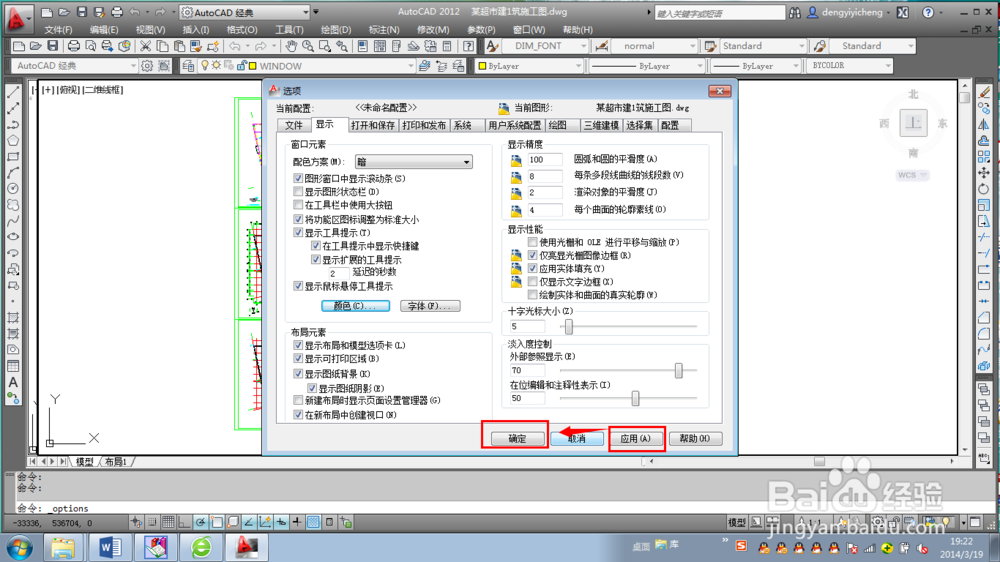Enable 在工具栏中使用大按钮 checkbox
The image size is (1000, 562).
pyautogui.click(x=298, y=205)
